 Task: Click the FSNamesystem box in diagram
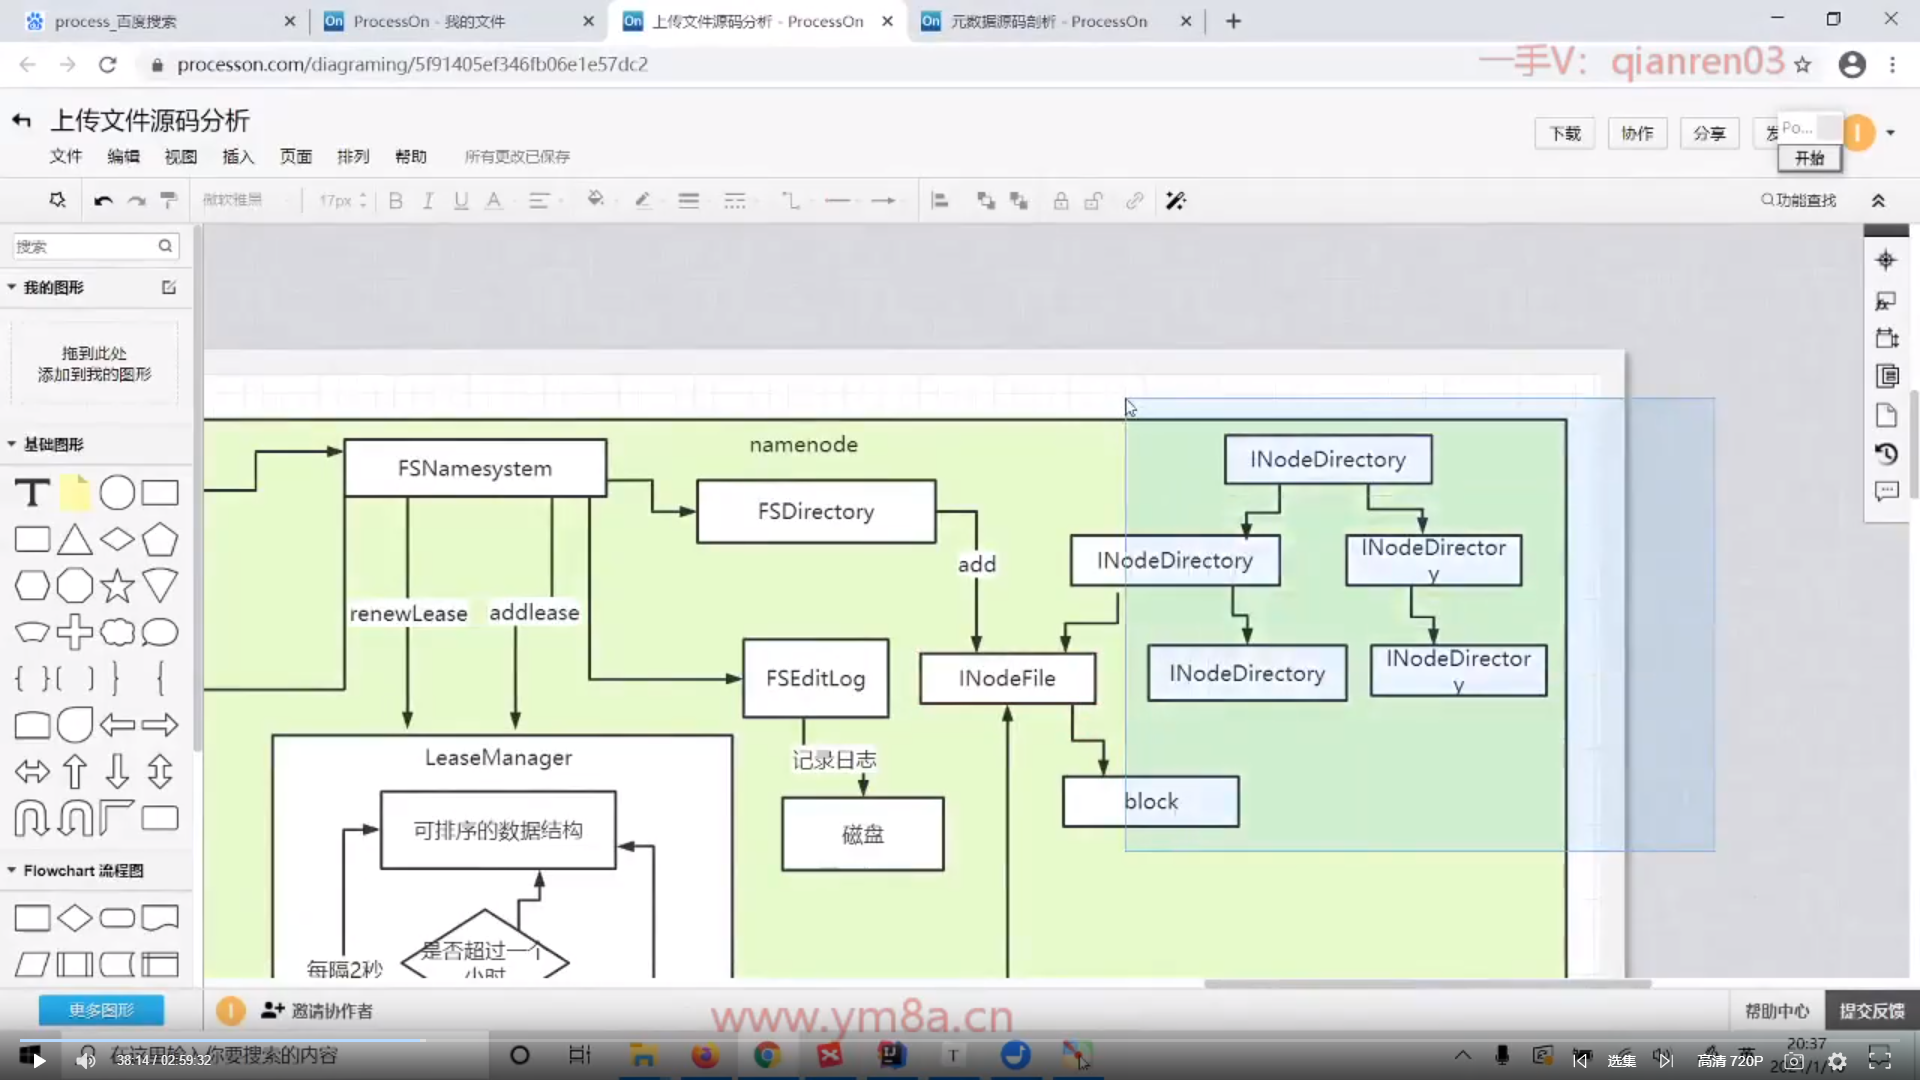tap(475, 468)
